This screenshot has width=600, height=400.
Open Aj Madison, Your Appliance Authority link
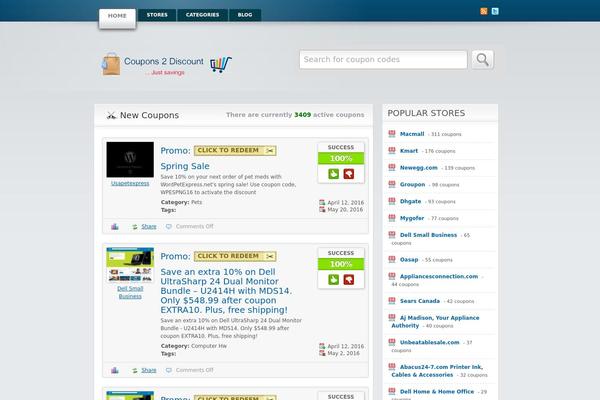pos(435,322)
